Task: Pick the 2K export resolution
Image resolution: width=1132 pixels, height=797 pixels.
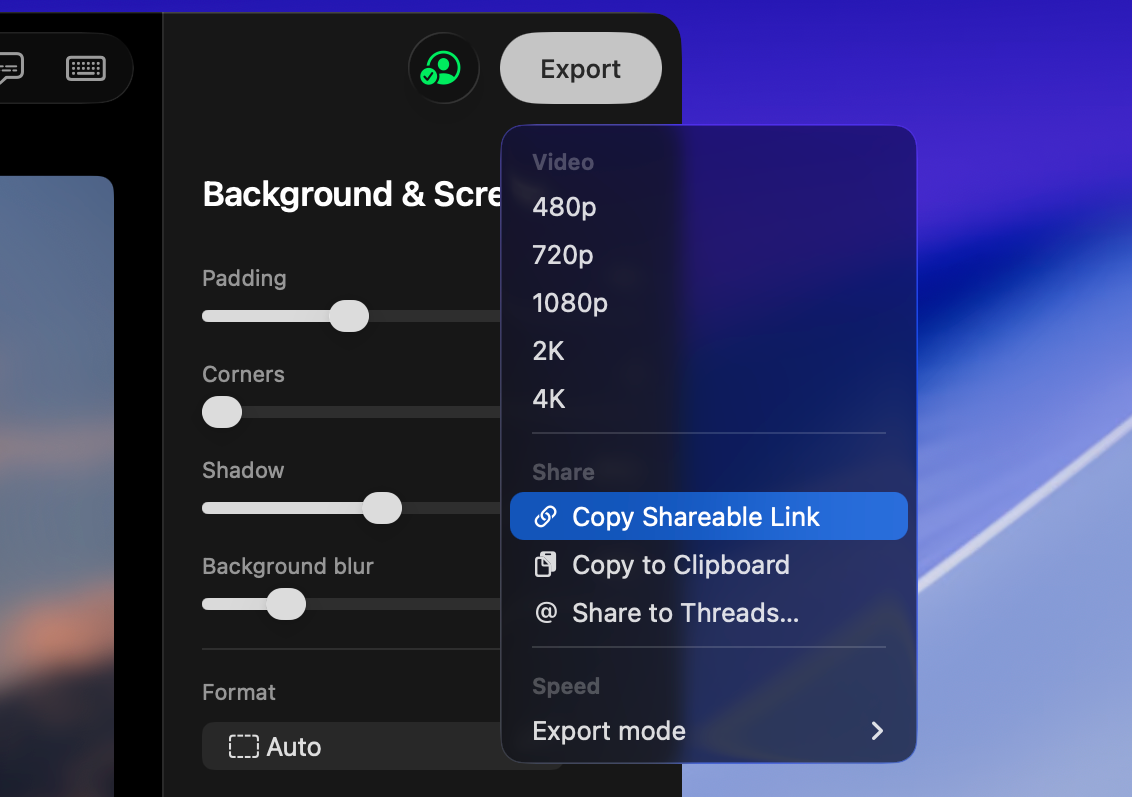Action: click(x=708, y=351)
